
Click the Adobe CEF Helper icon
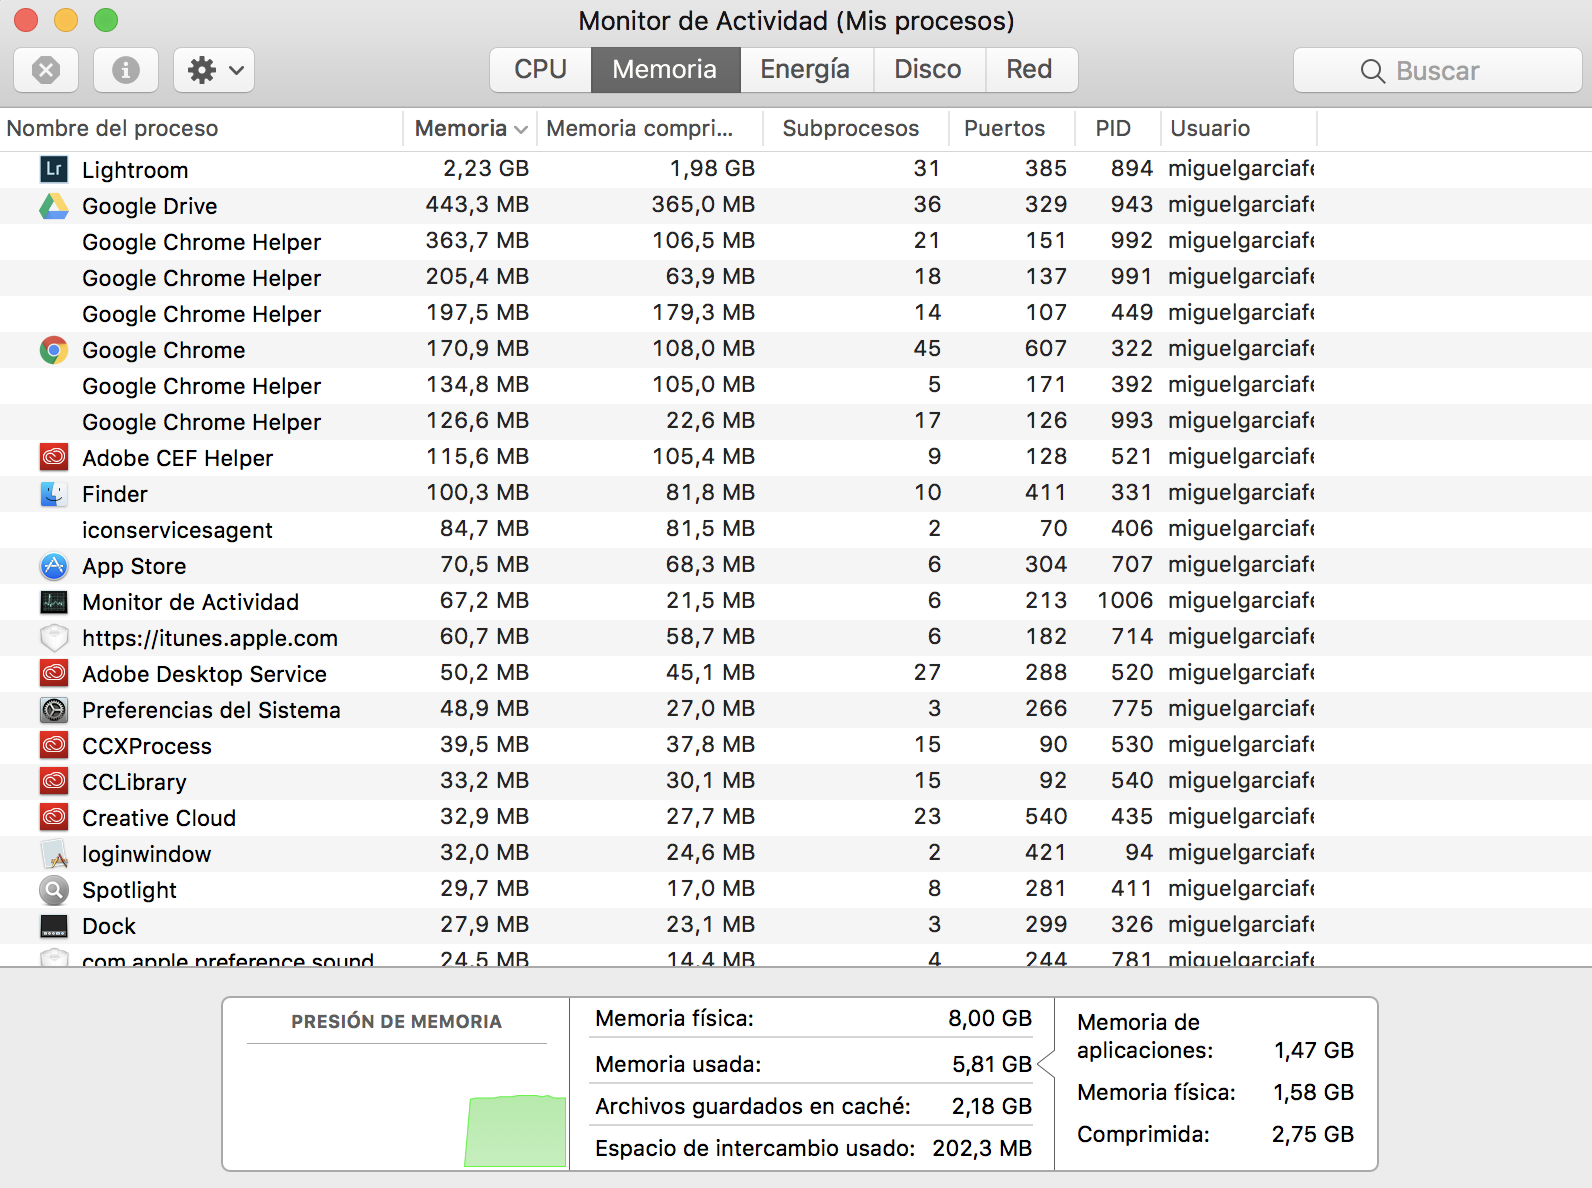pyautogui.click(x=54, y=458)
